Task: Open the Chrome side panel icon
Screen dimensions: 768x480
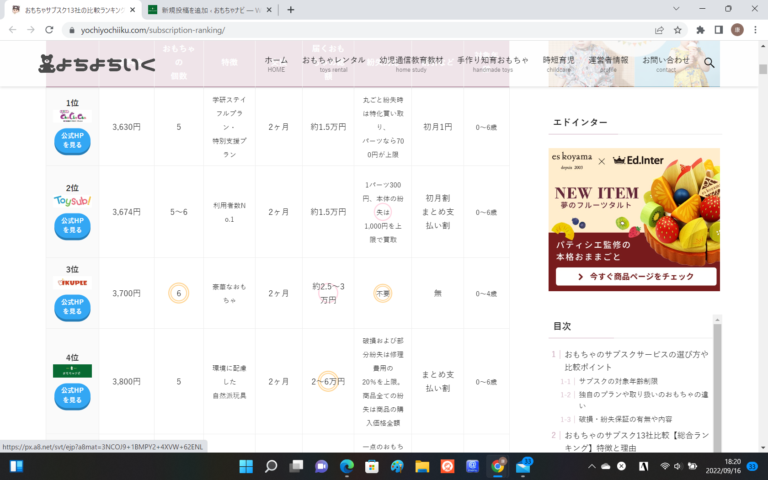Action: point(719,30)
